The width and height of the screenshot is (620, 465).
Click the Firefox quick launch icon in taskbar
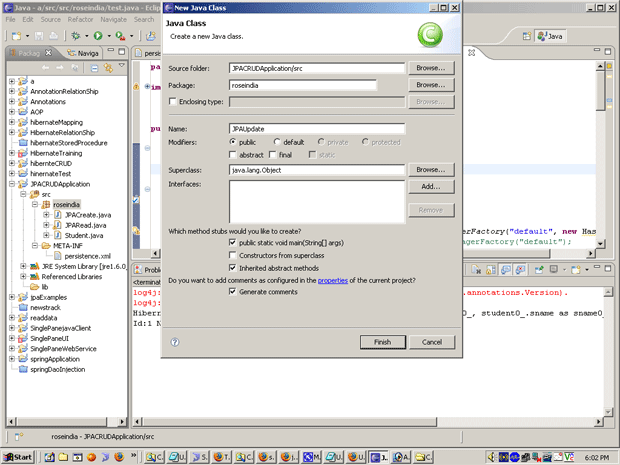pyautogui.click(x=119, y=457)
